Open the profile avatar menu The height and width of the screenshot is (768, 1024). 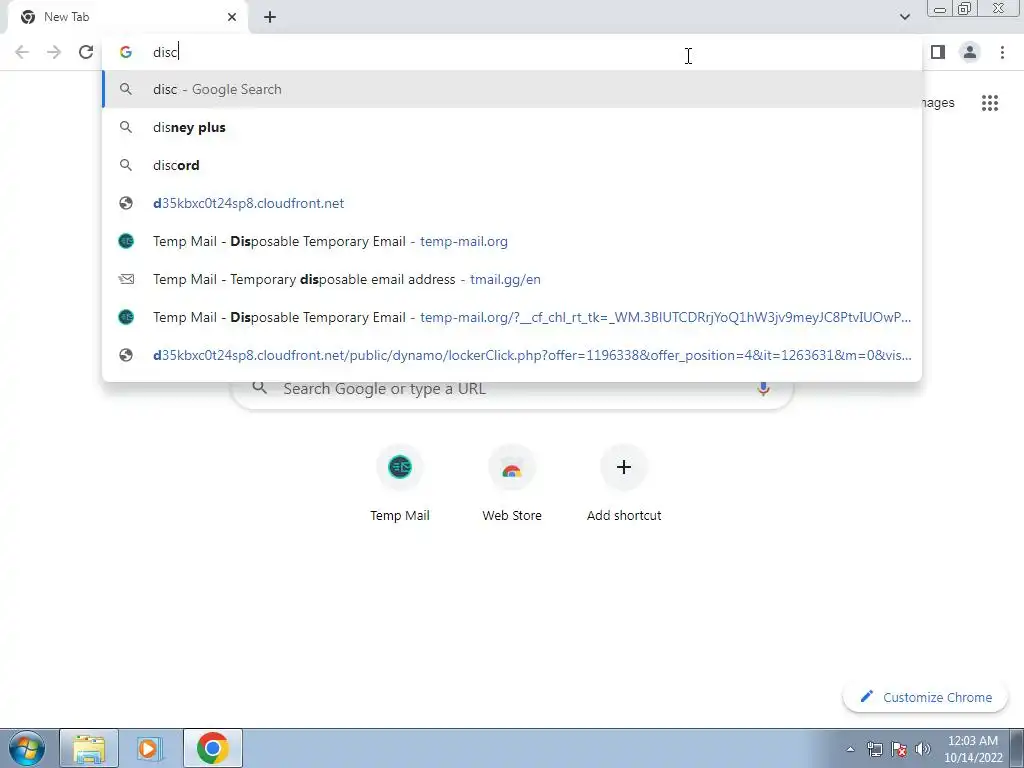(970, 52)
